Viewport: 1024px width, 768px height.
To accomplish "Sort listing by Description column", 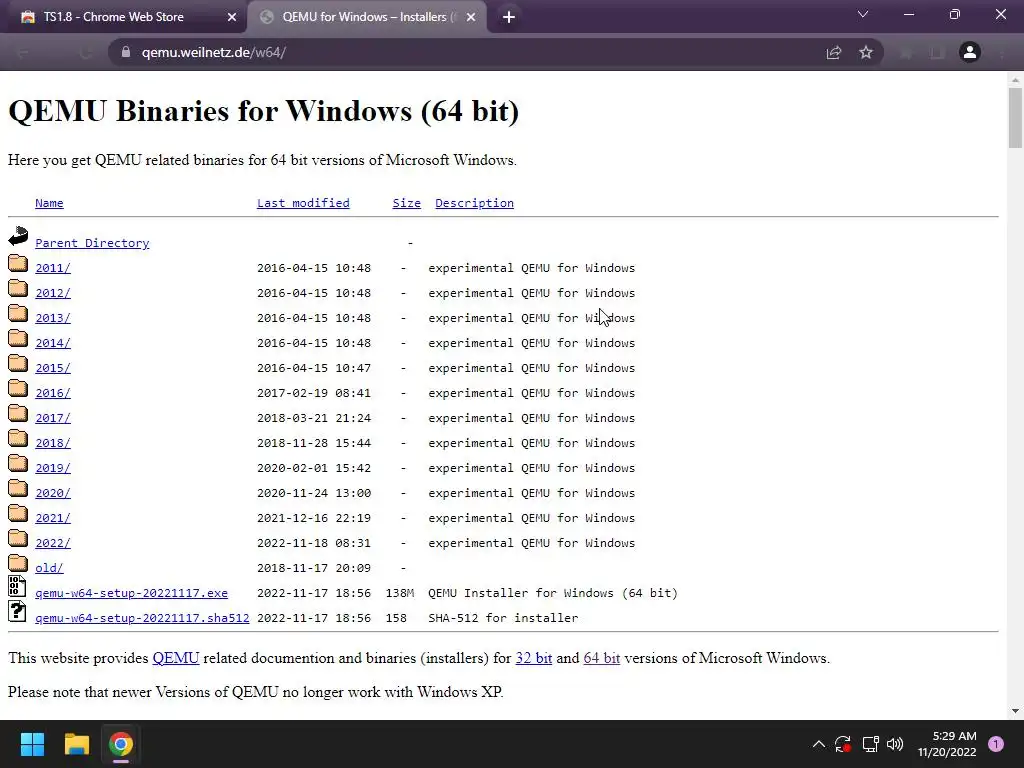I will tap(474, 203).
